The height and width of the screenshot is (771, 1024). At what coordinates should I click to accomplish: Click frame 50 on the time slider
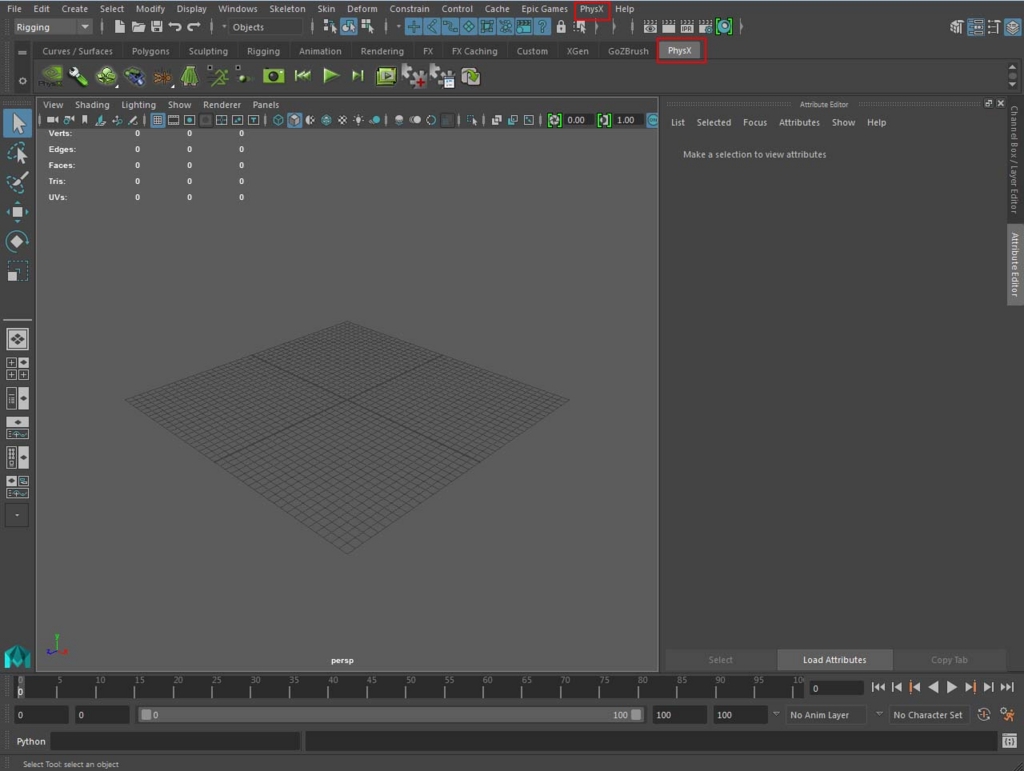(x=410, y=687)
